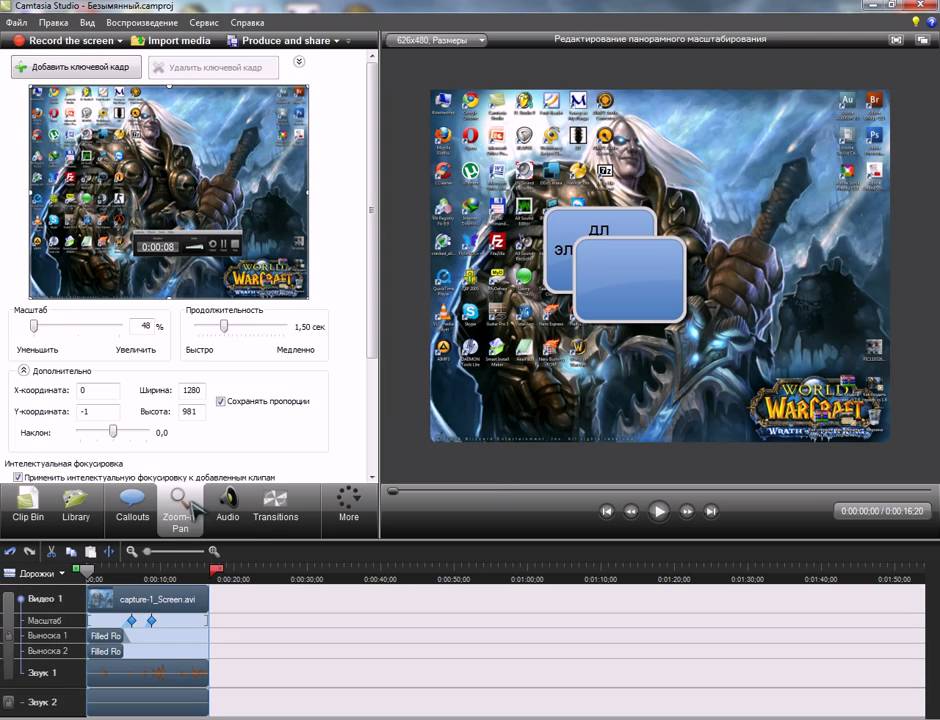This screenshot has height=720, width=940.
Task: Select Filled Ro callout on Выноска 1 track
Action: (x=106, y=635)
